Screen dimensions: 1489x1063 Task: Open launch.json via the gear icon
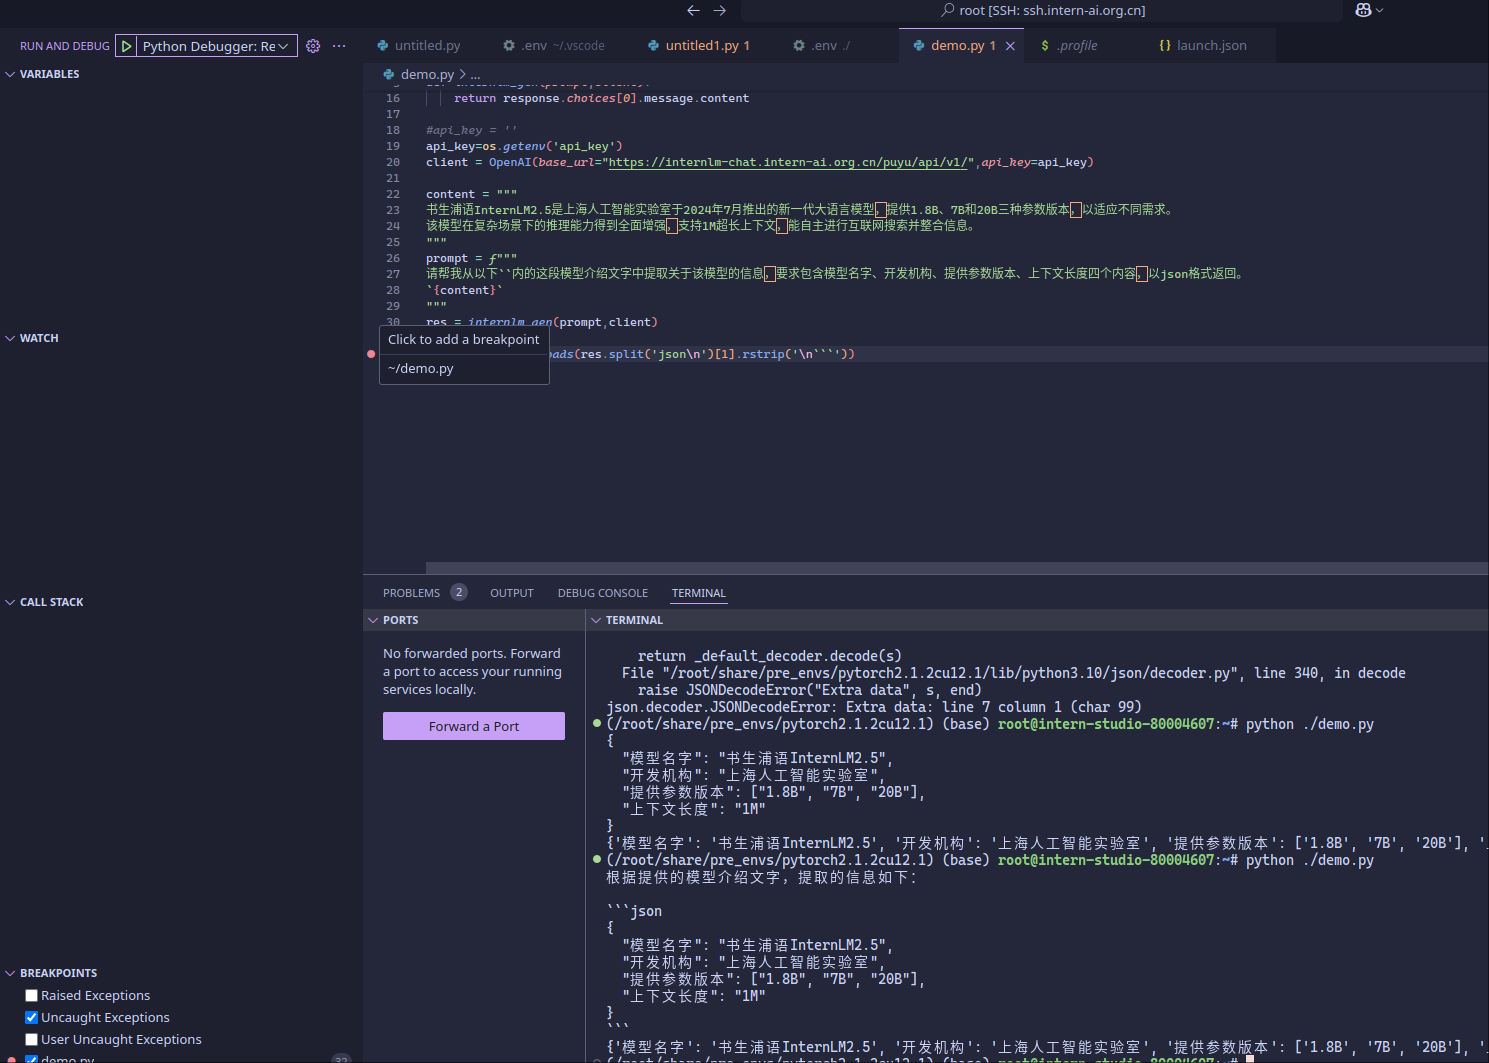tap(313, 46)
